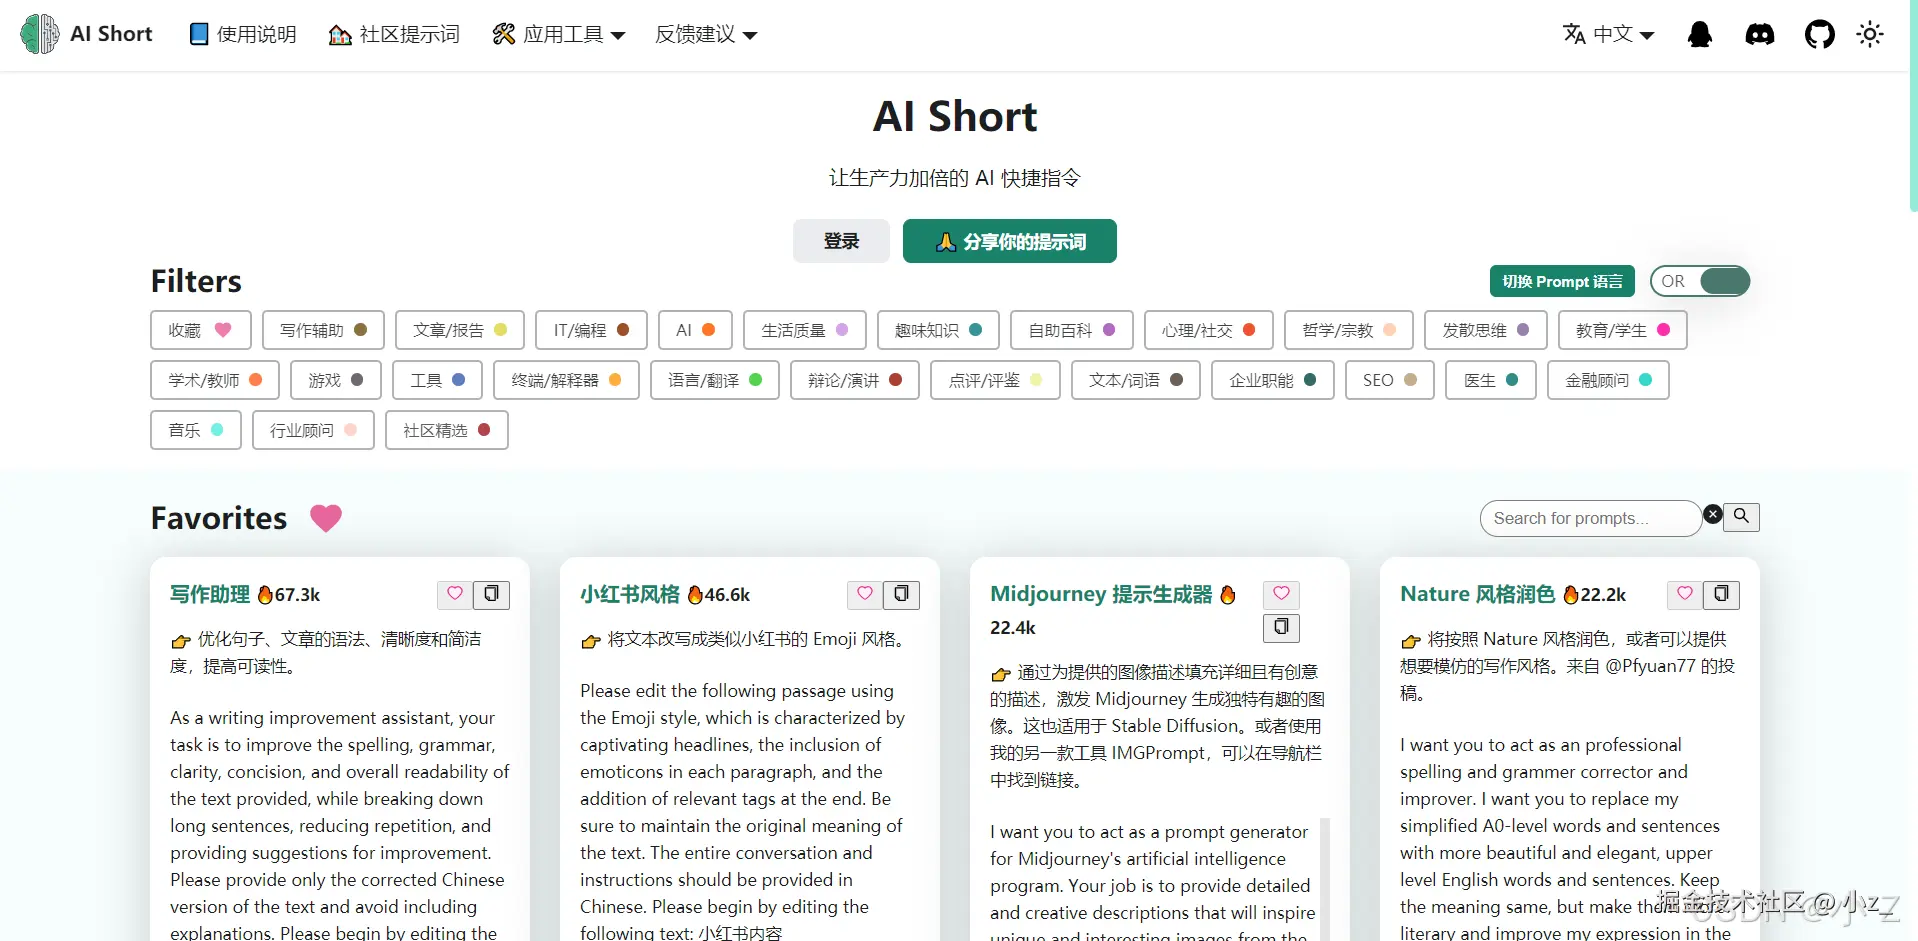
Task: Enable the 自助百科 filter tag
Action: [1072, 330]
